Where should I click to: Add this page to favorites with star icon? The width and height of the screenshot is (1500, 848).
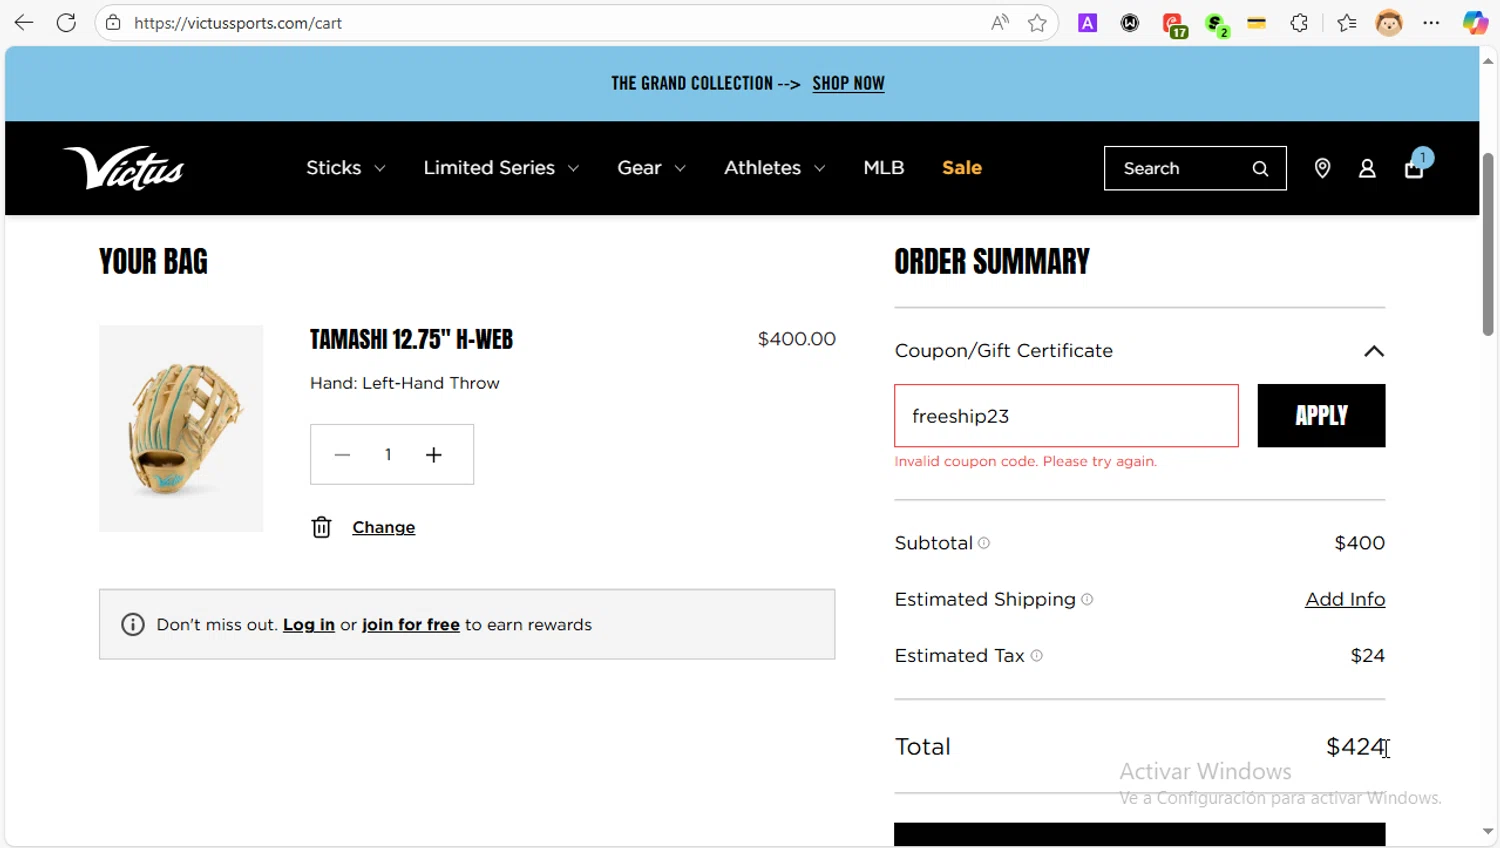[1037, 22]
